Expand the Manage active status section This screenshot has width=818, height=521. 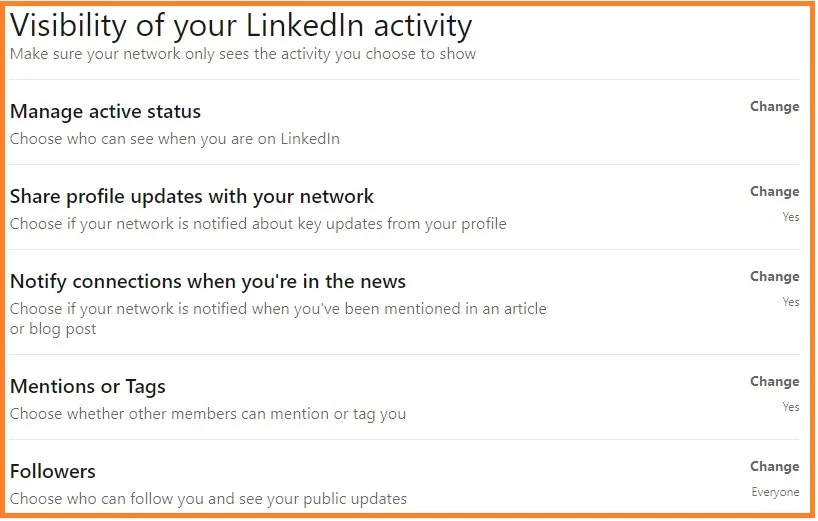coord(105,112)
